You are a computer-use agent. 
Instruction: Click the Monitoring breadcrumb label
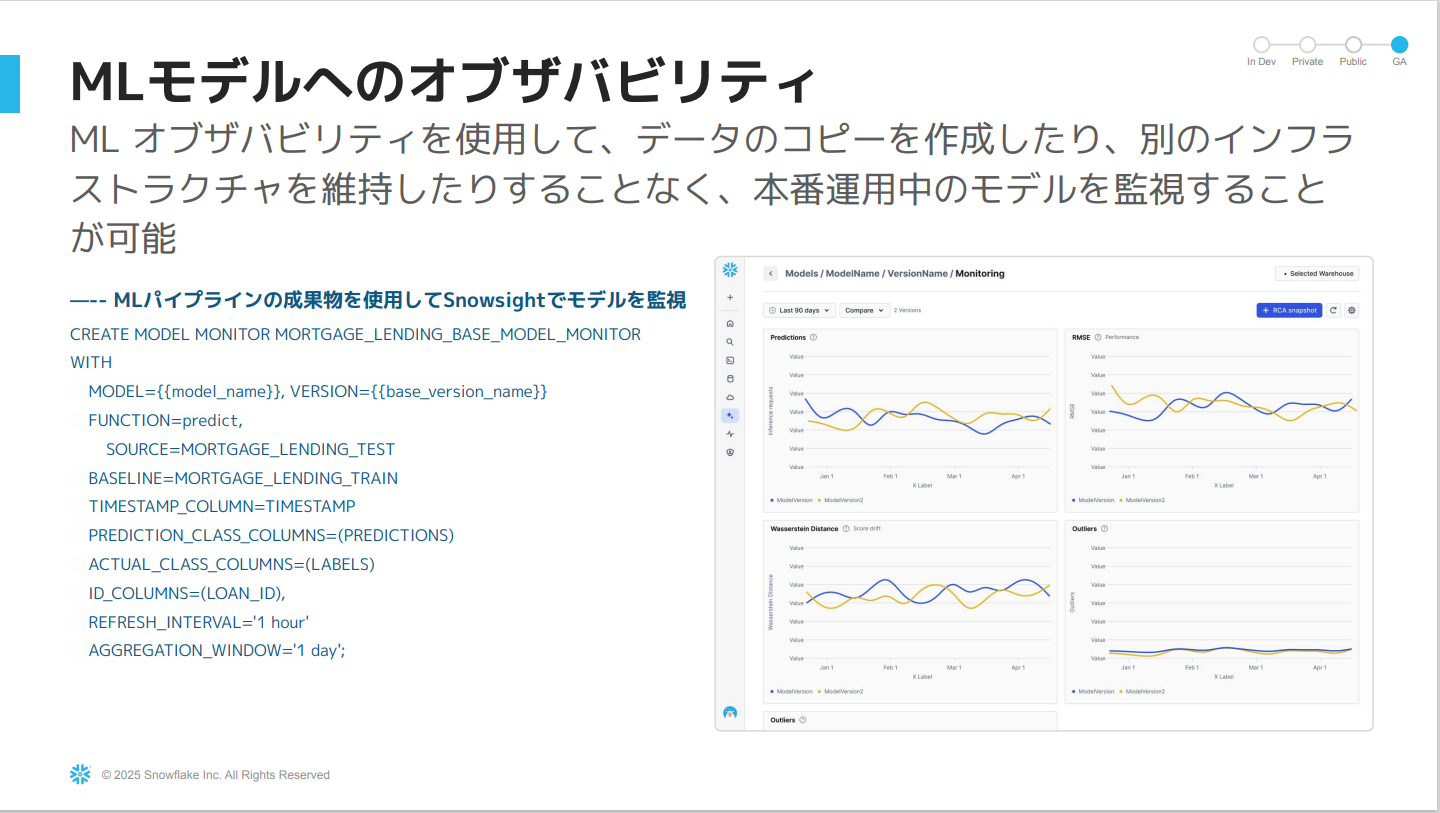pyautogui.click(x=980, y=273)
